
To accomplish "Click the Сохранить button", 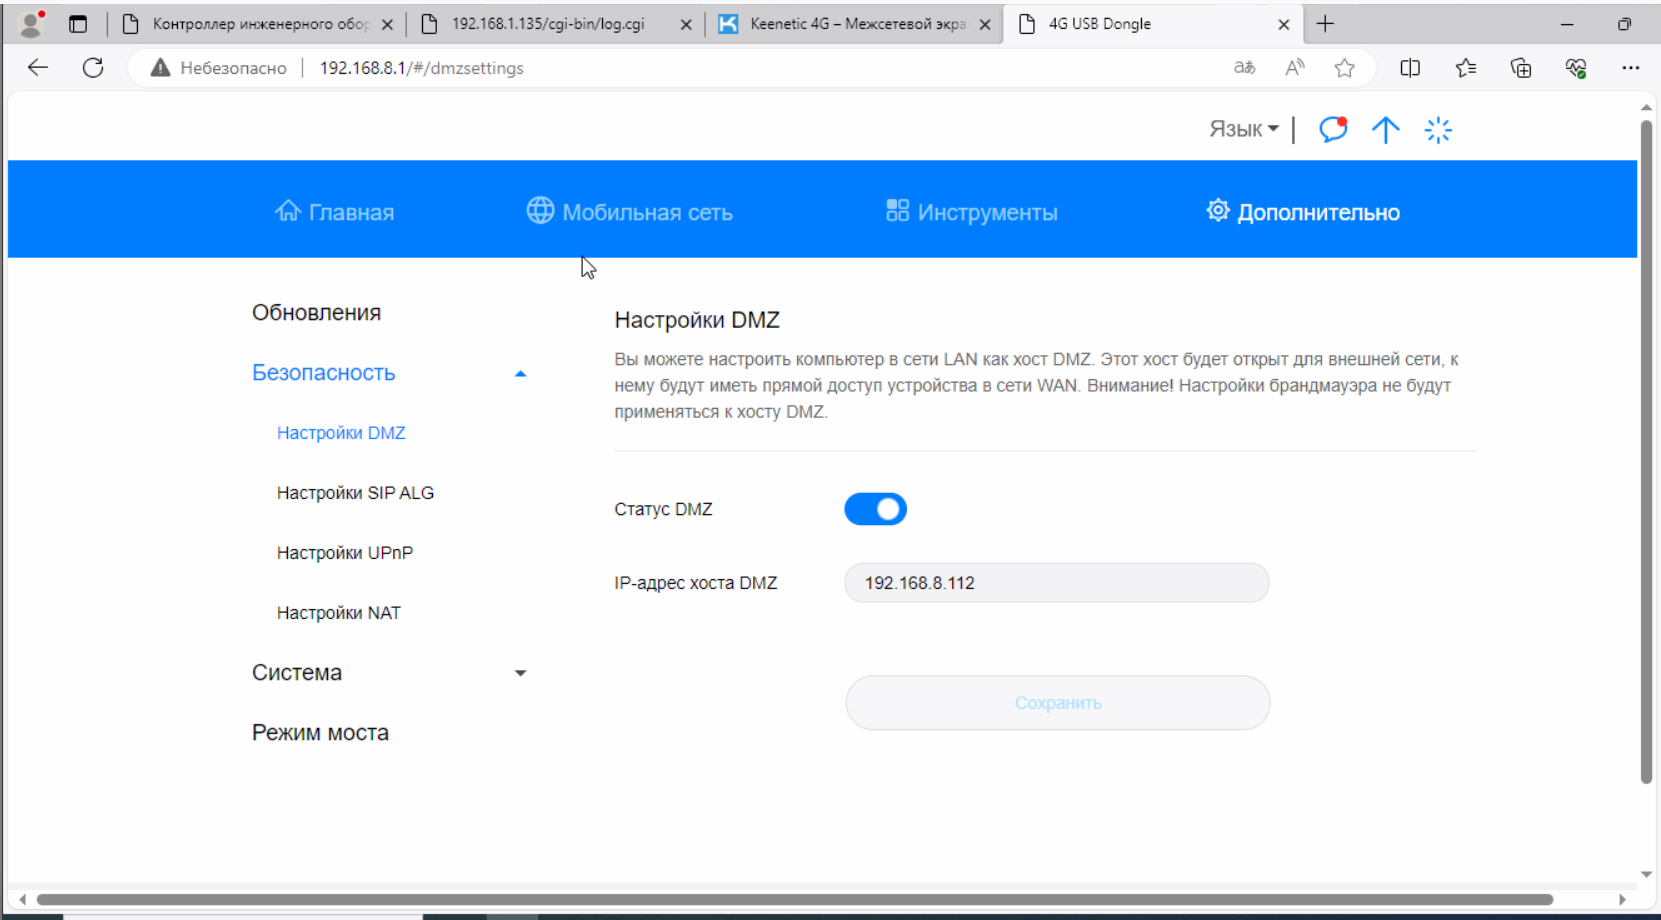I will 1057,703.
